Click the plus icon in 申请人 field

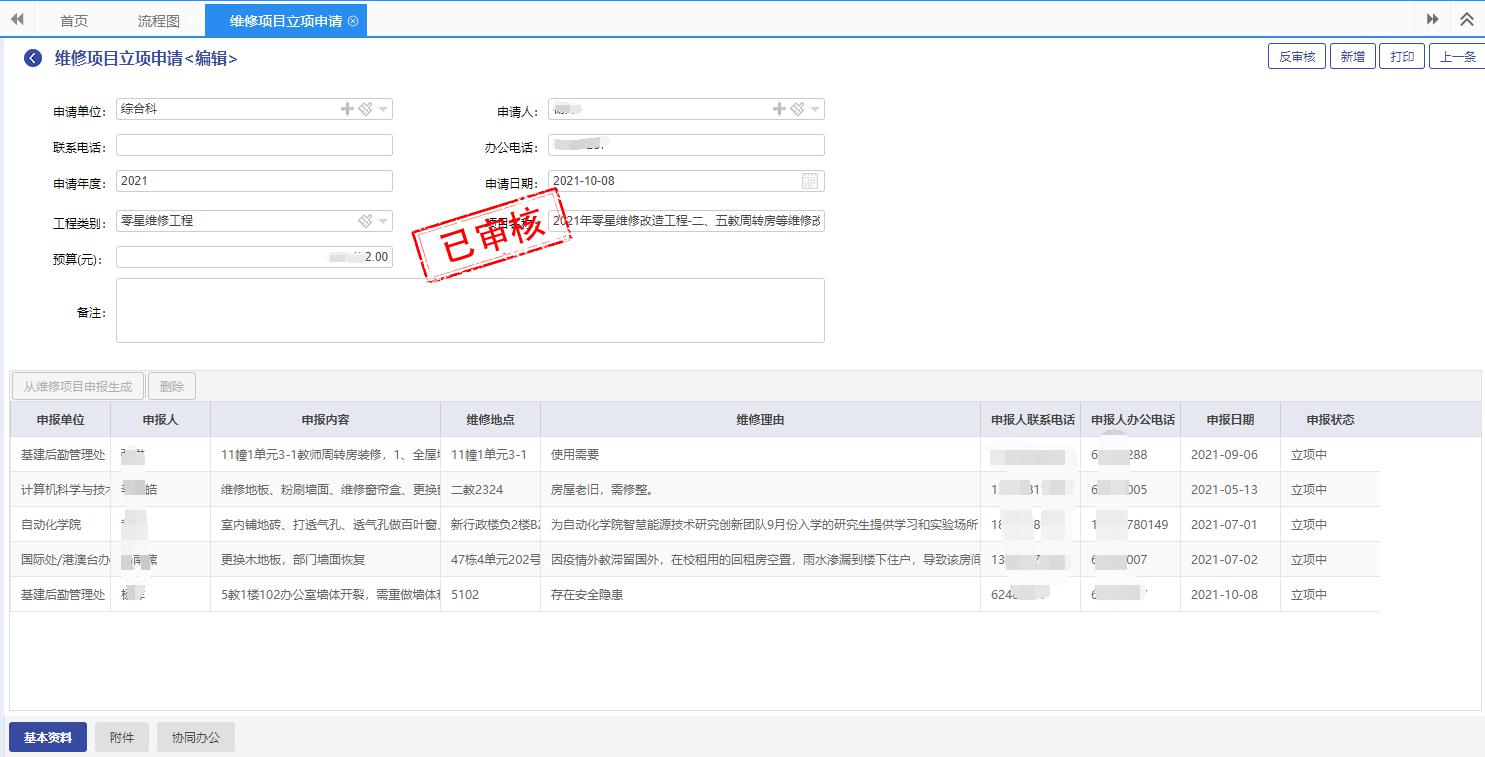(x=779, y=109)
